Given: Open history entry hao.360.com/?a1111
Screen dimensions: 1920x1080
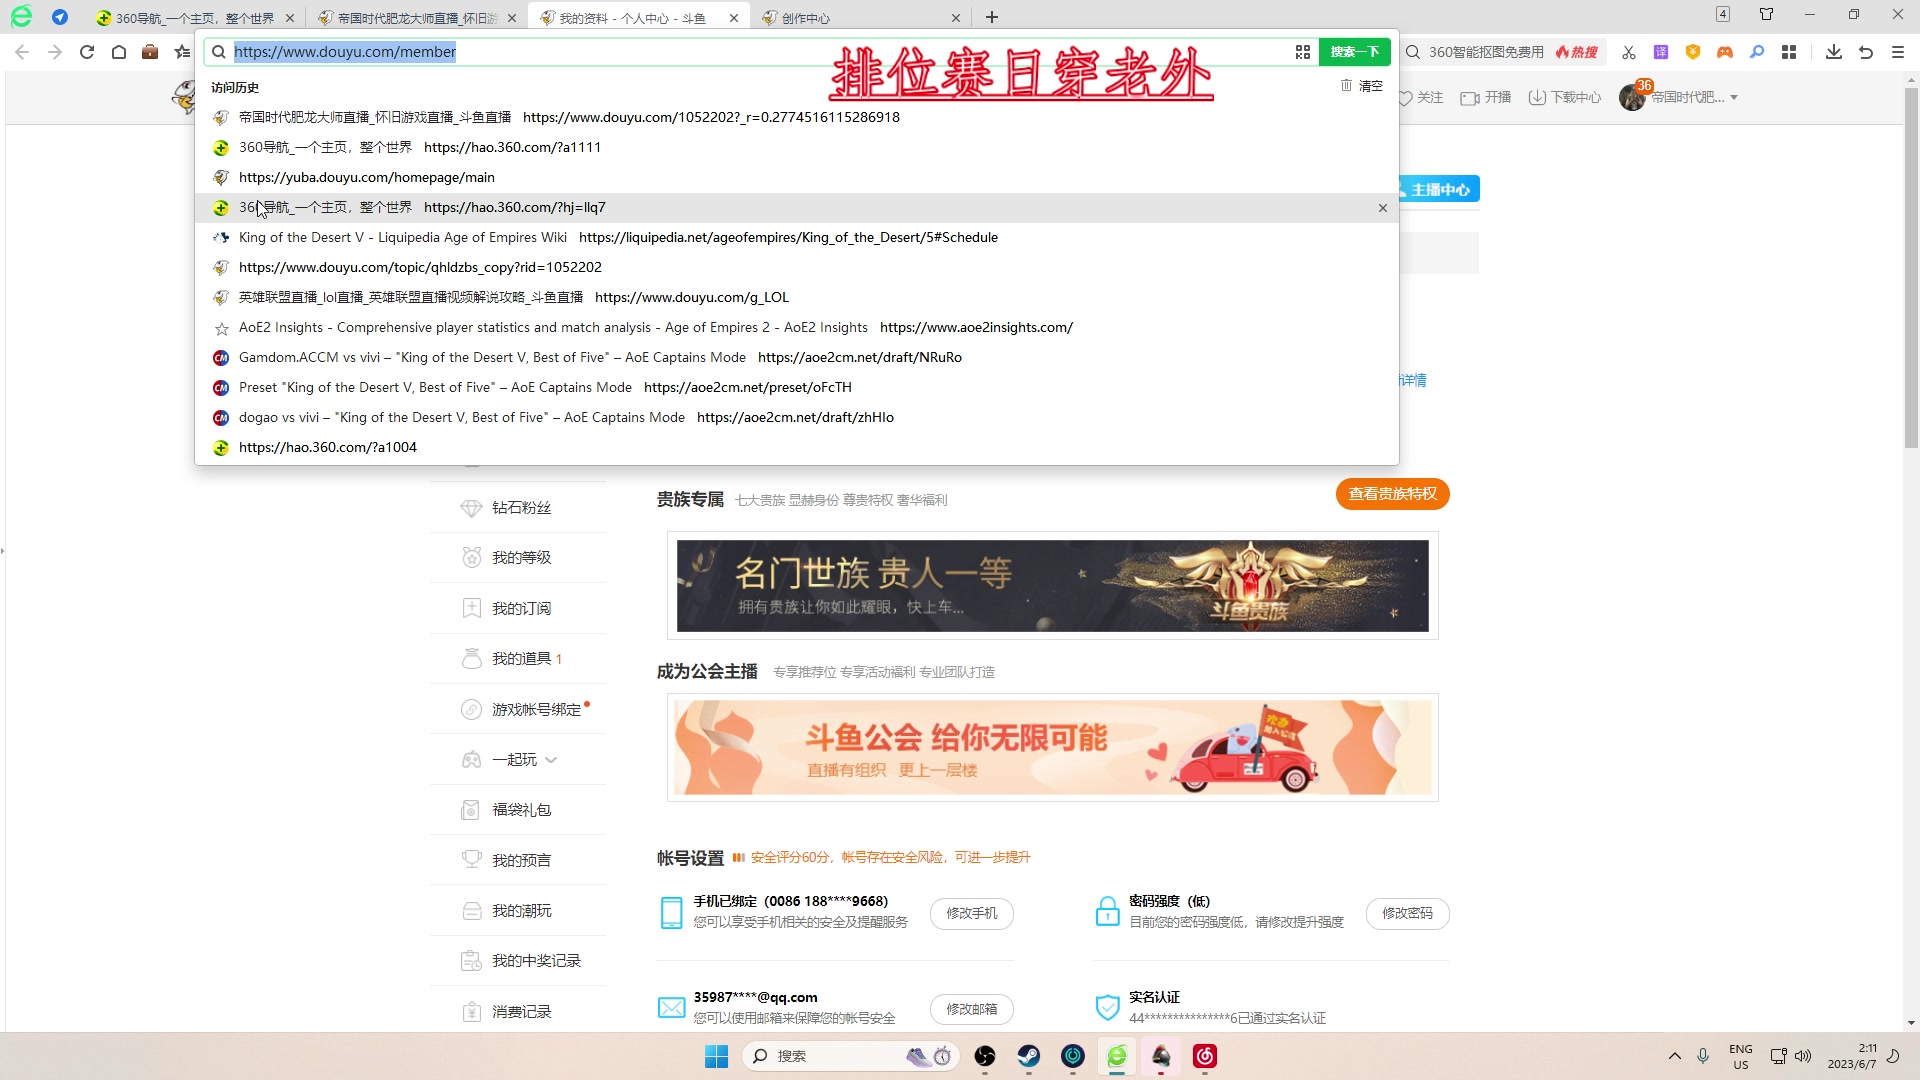Looking at the screenshot, I should coord(796,147).
